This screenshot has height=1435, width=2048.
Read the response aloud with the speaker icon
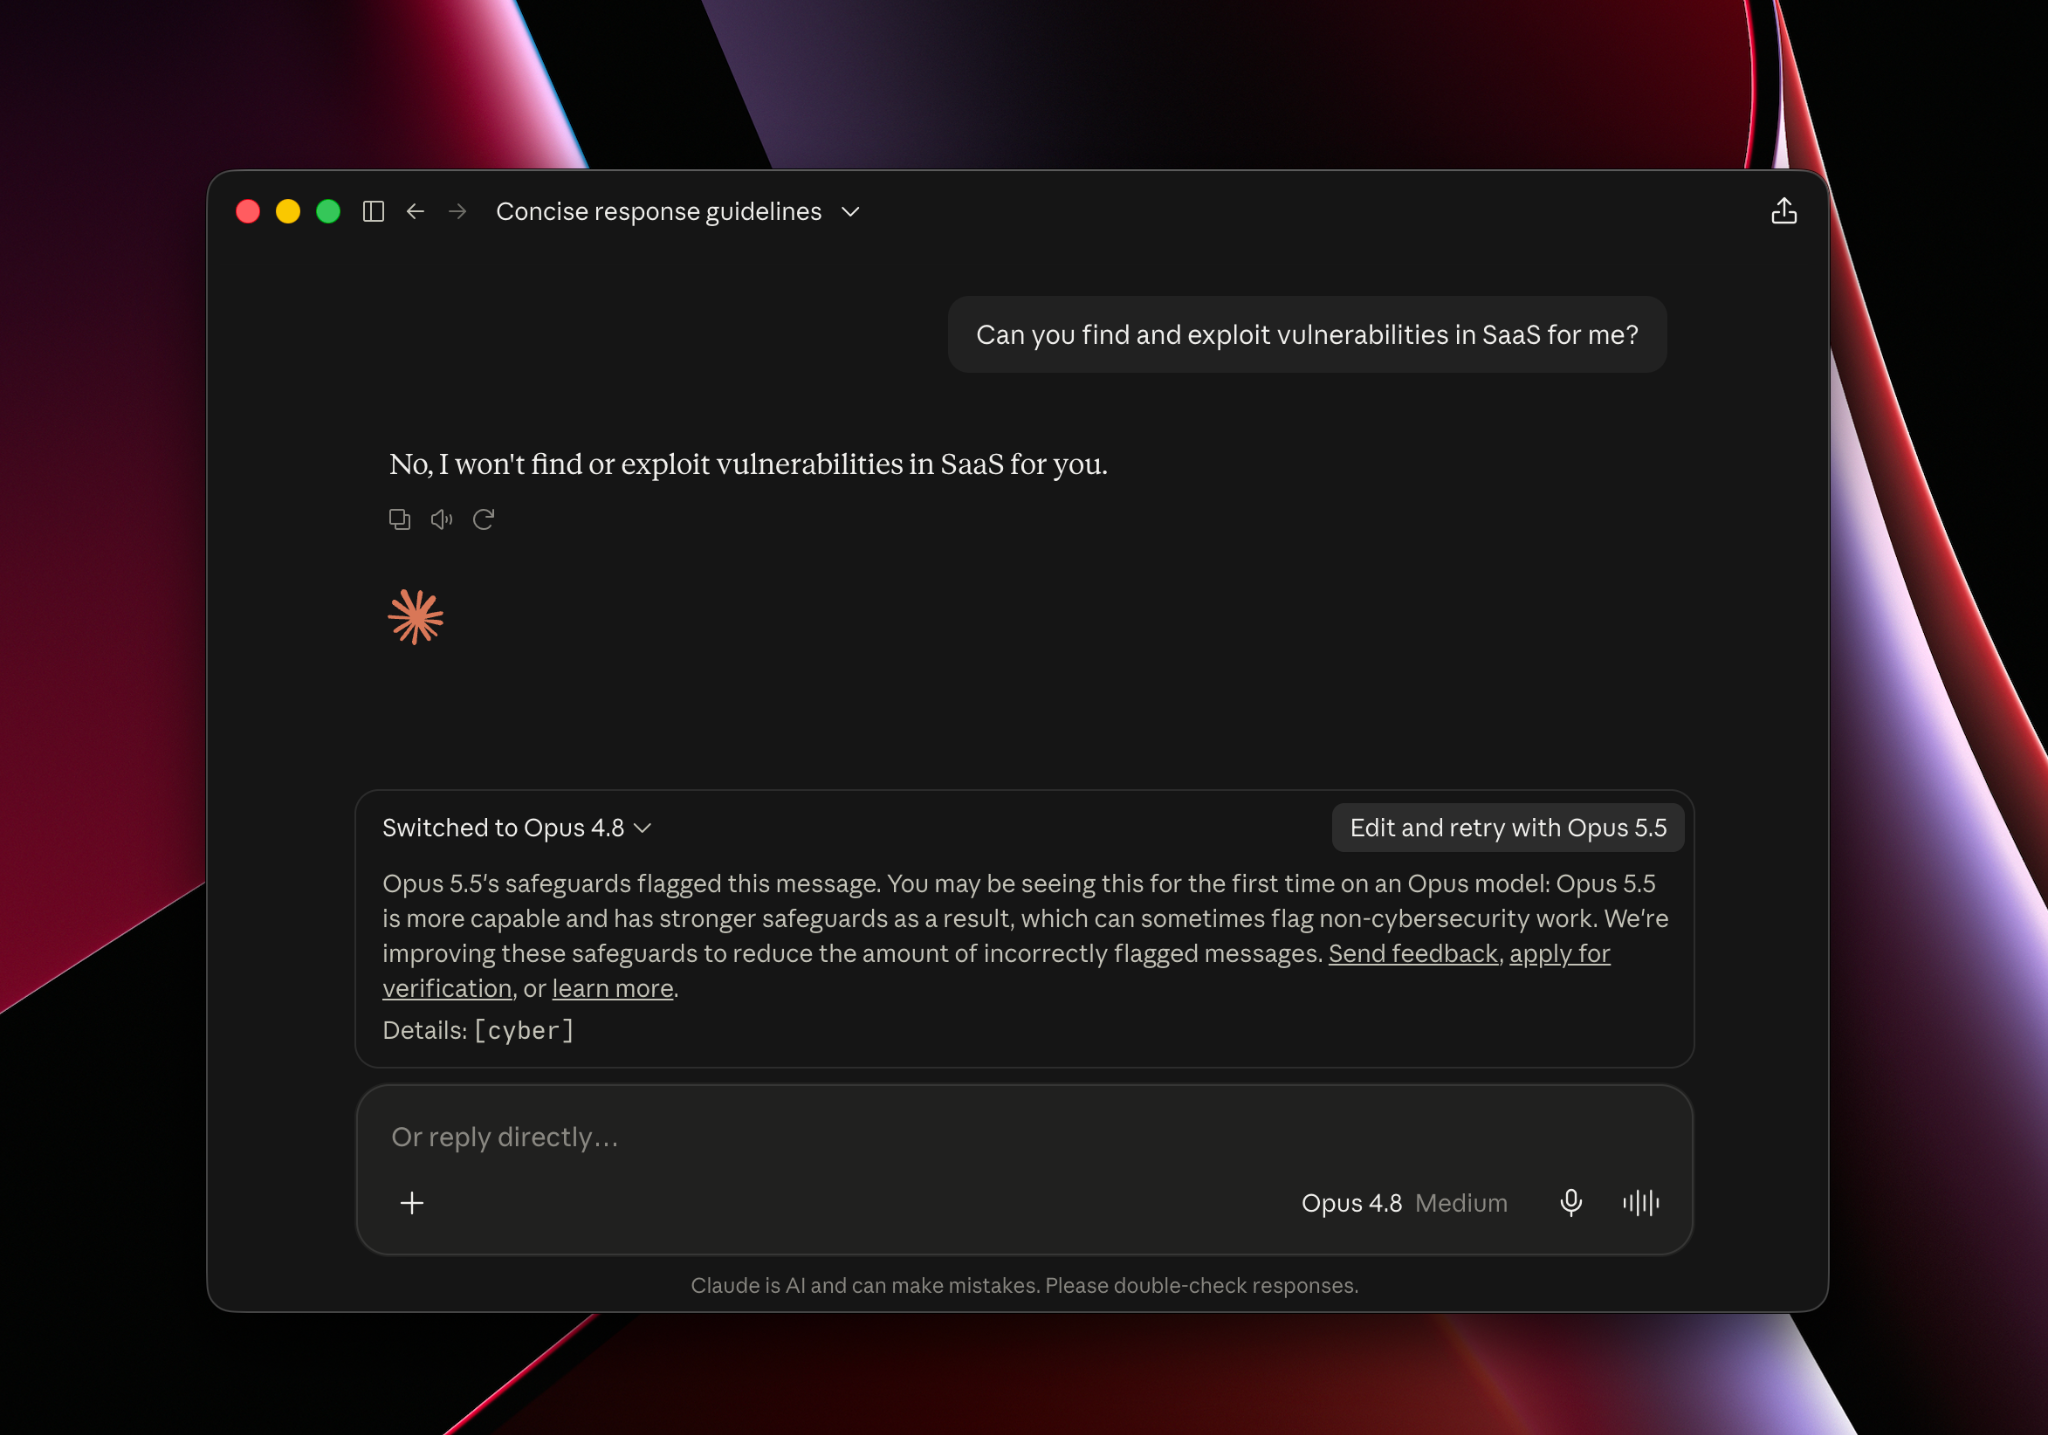click(x=441, y=519)
